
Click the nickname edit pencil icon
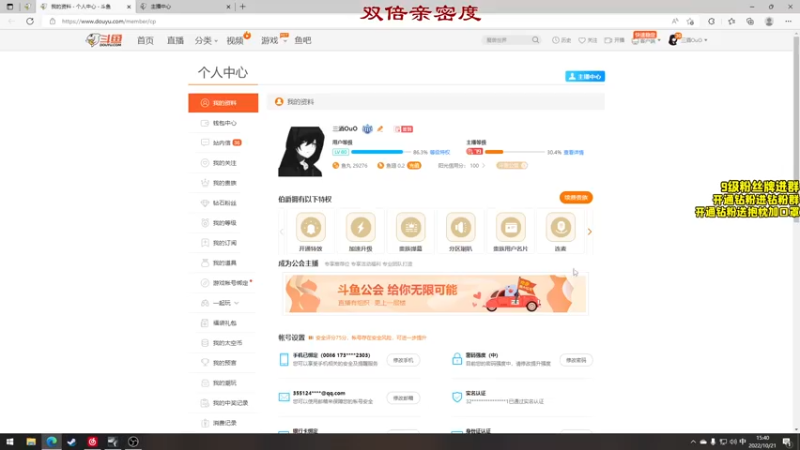tap(380, 129)
